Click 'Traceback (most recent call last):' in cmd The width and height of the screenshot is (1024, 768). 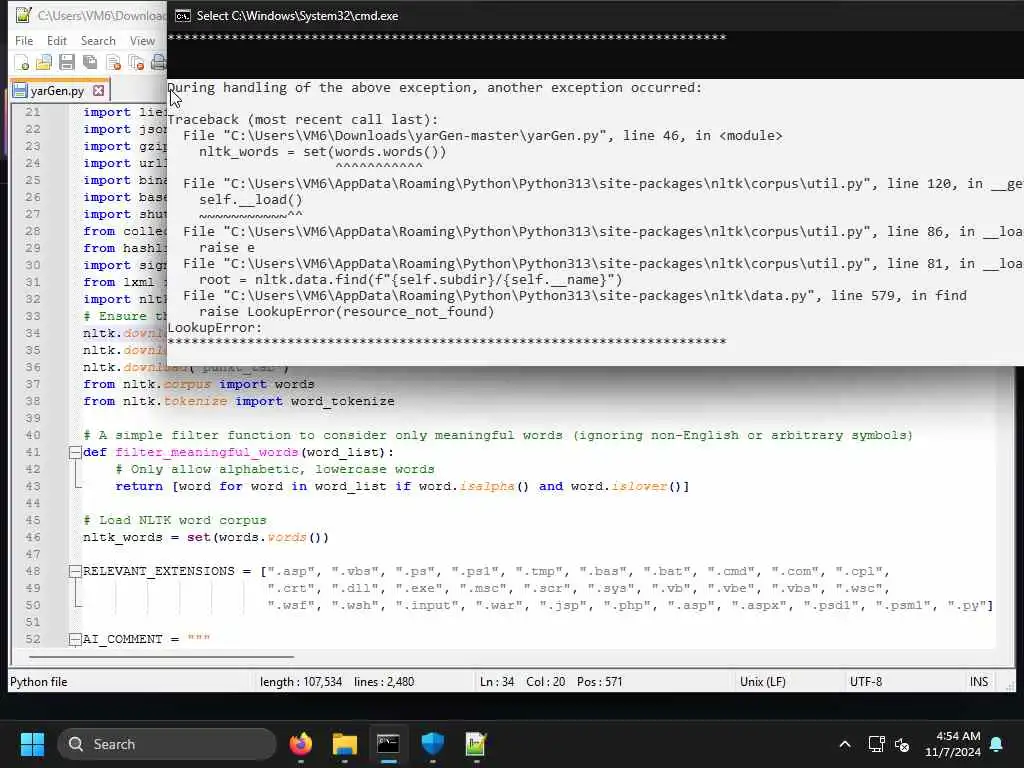303,120
